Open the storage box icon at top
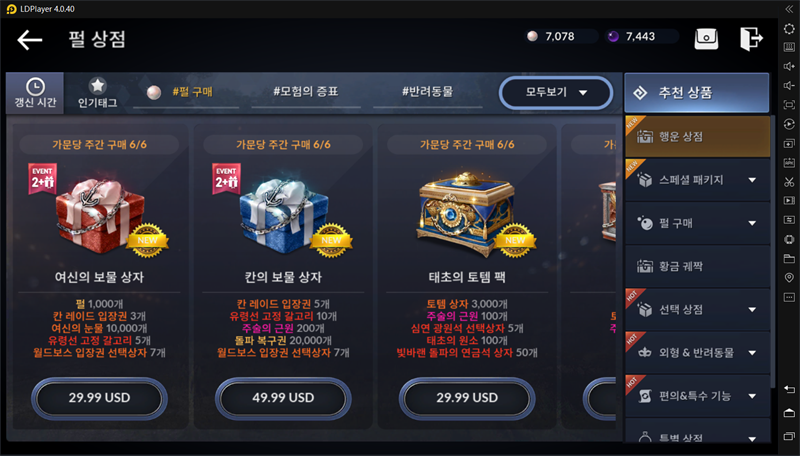The image size is (800, 456). point(706,38)
